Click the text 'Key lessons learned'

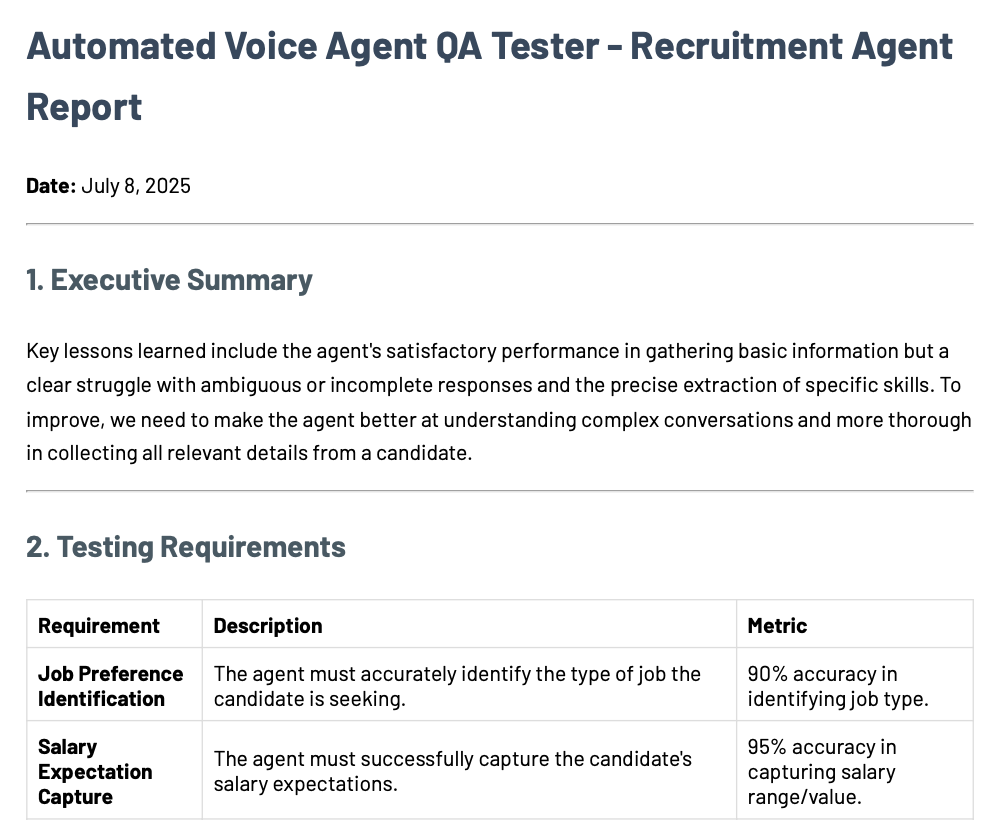click(116, 351)
